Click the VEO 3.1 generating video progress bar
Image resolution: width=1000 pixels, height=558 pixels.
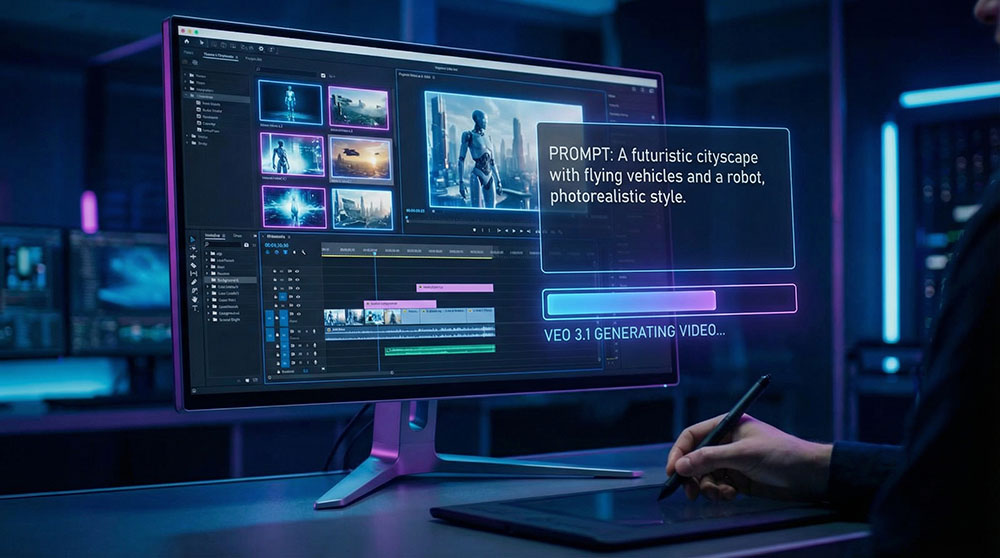coord(670,301)
